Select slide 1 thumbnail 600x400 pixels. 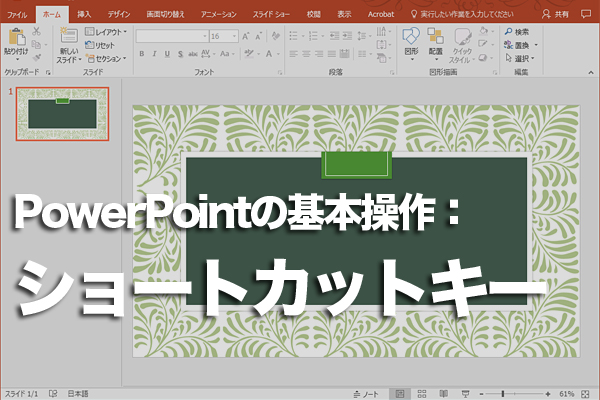click(62, 114)
